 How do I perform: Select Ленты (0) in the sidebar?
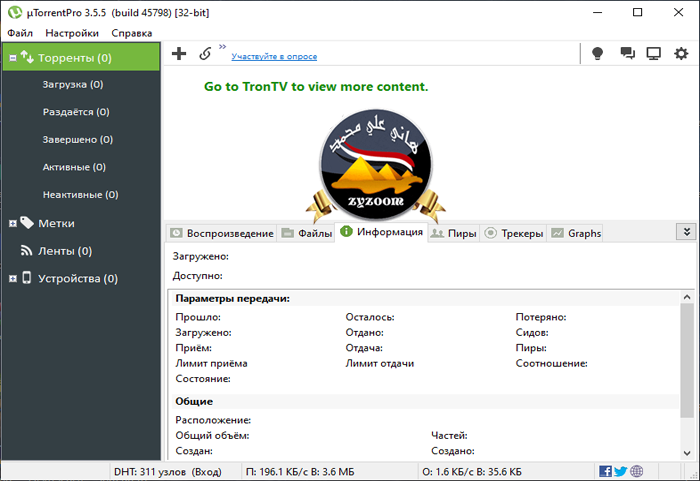coord(65,251)
